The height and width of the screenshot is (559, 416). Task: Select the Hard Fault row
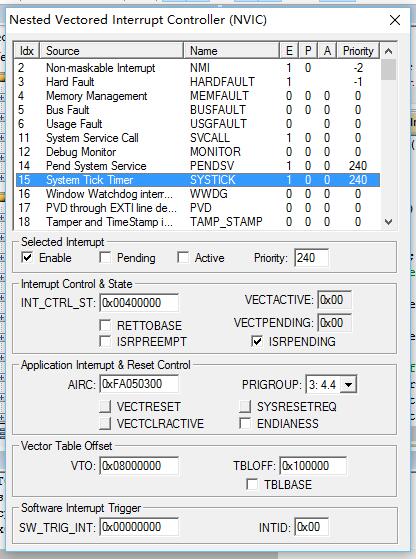[x=198, y=82]
